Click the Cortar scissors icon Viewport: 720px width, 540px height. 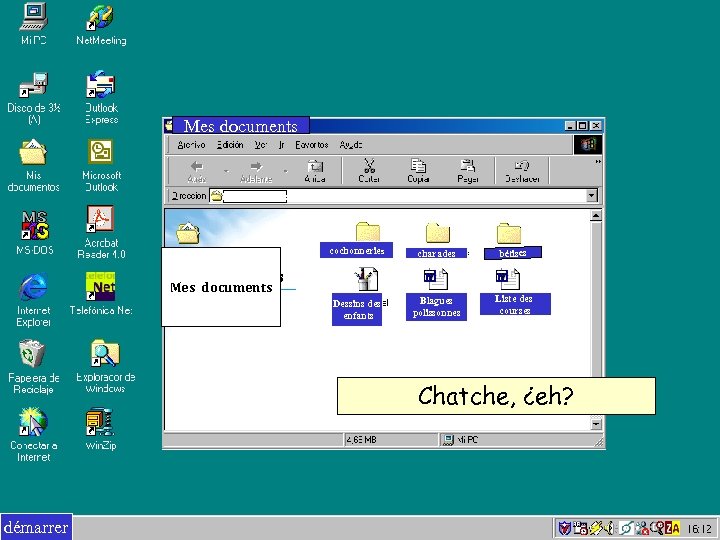pyautogui.click(x=369, y=171)
